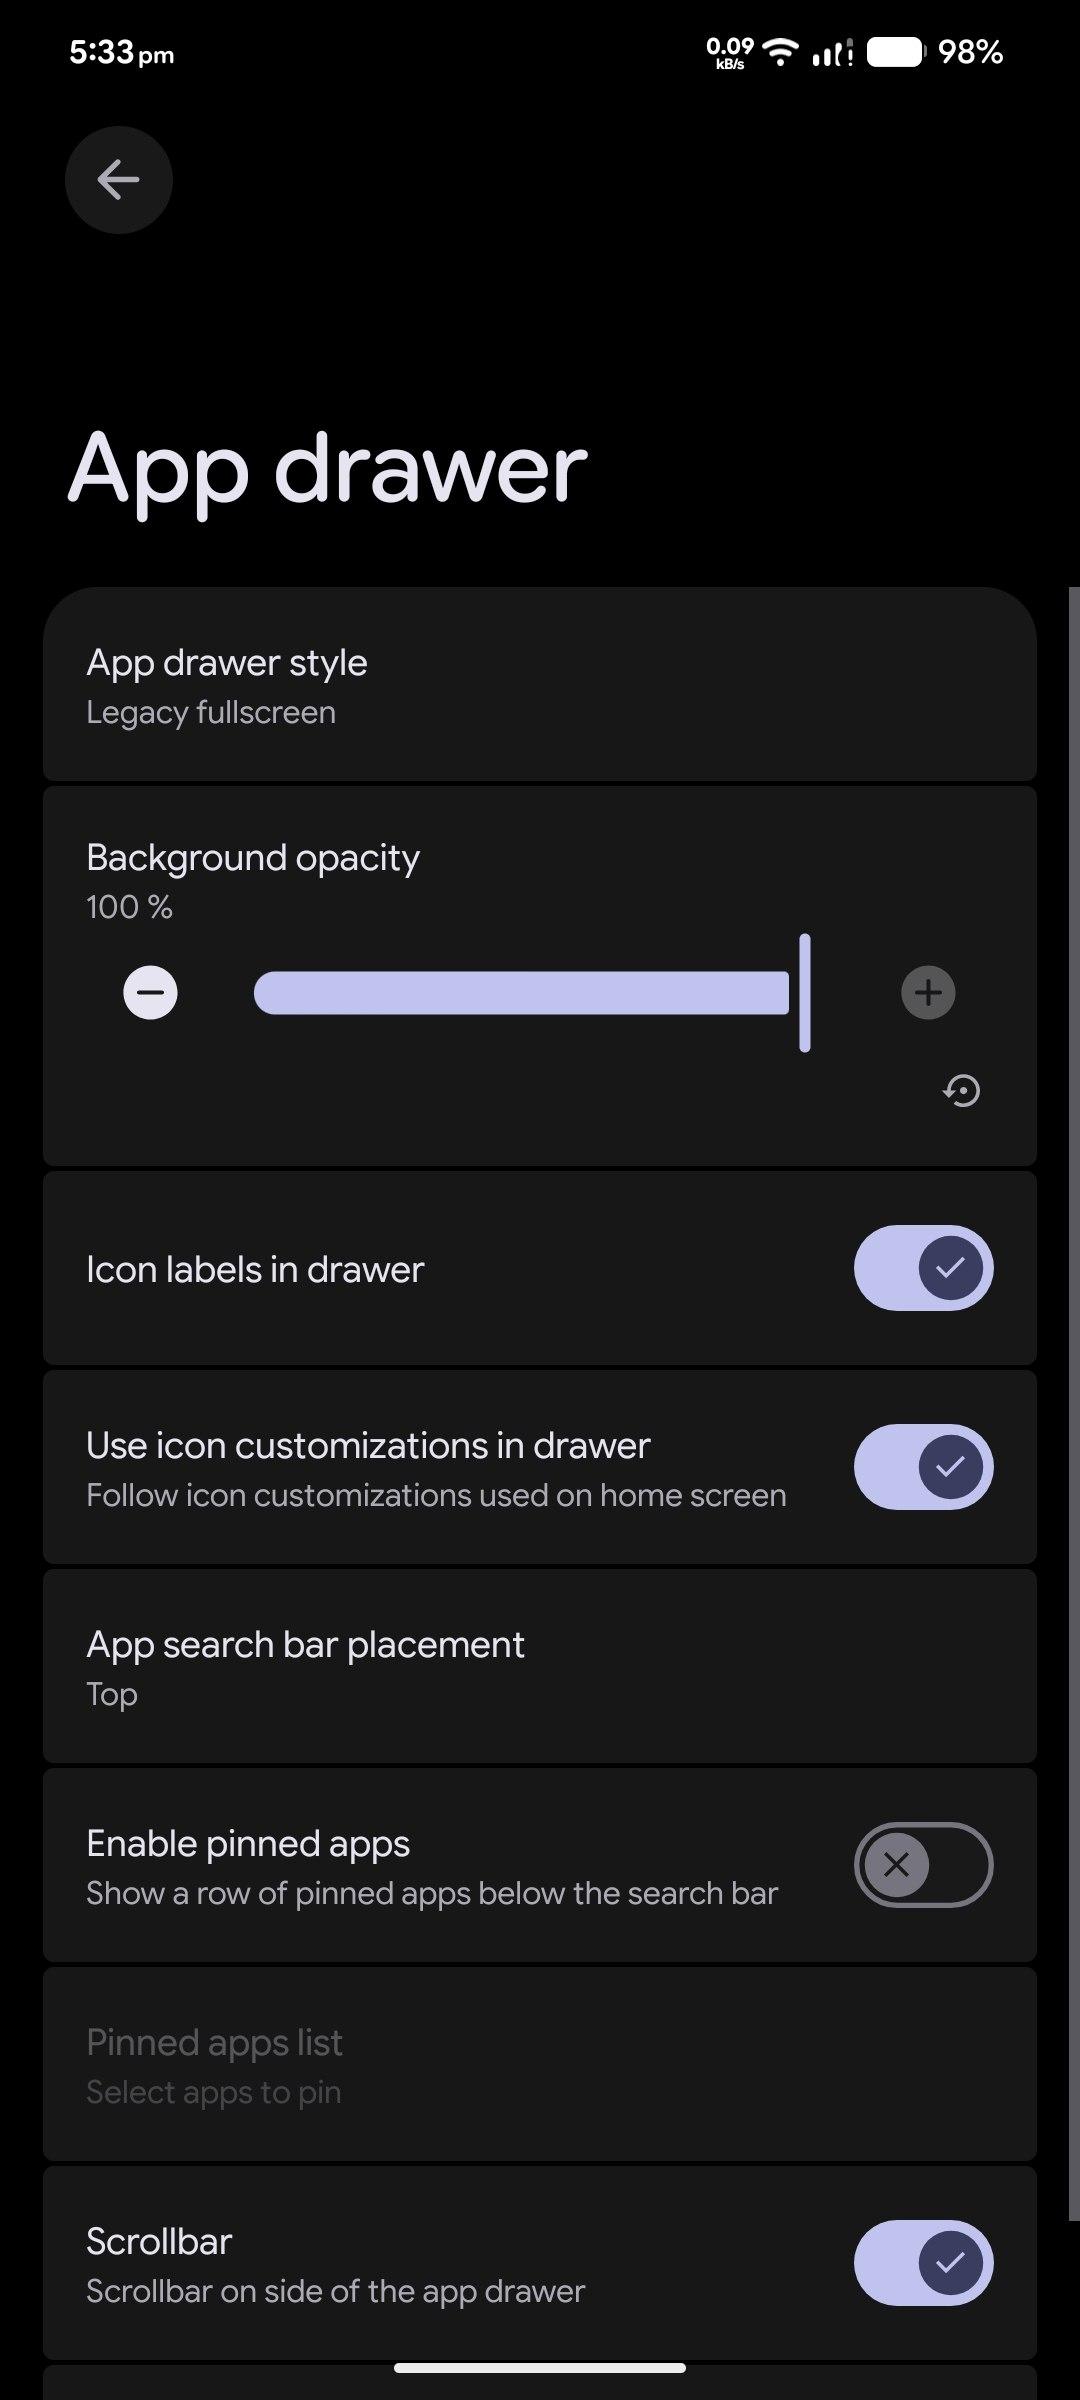Disable Icon labels in drawer
The width and height of the screenshot is (1080, 2400).
click(x=923, y=1268)
